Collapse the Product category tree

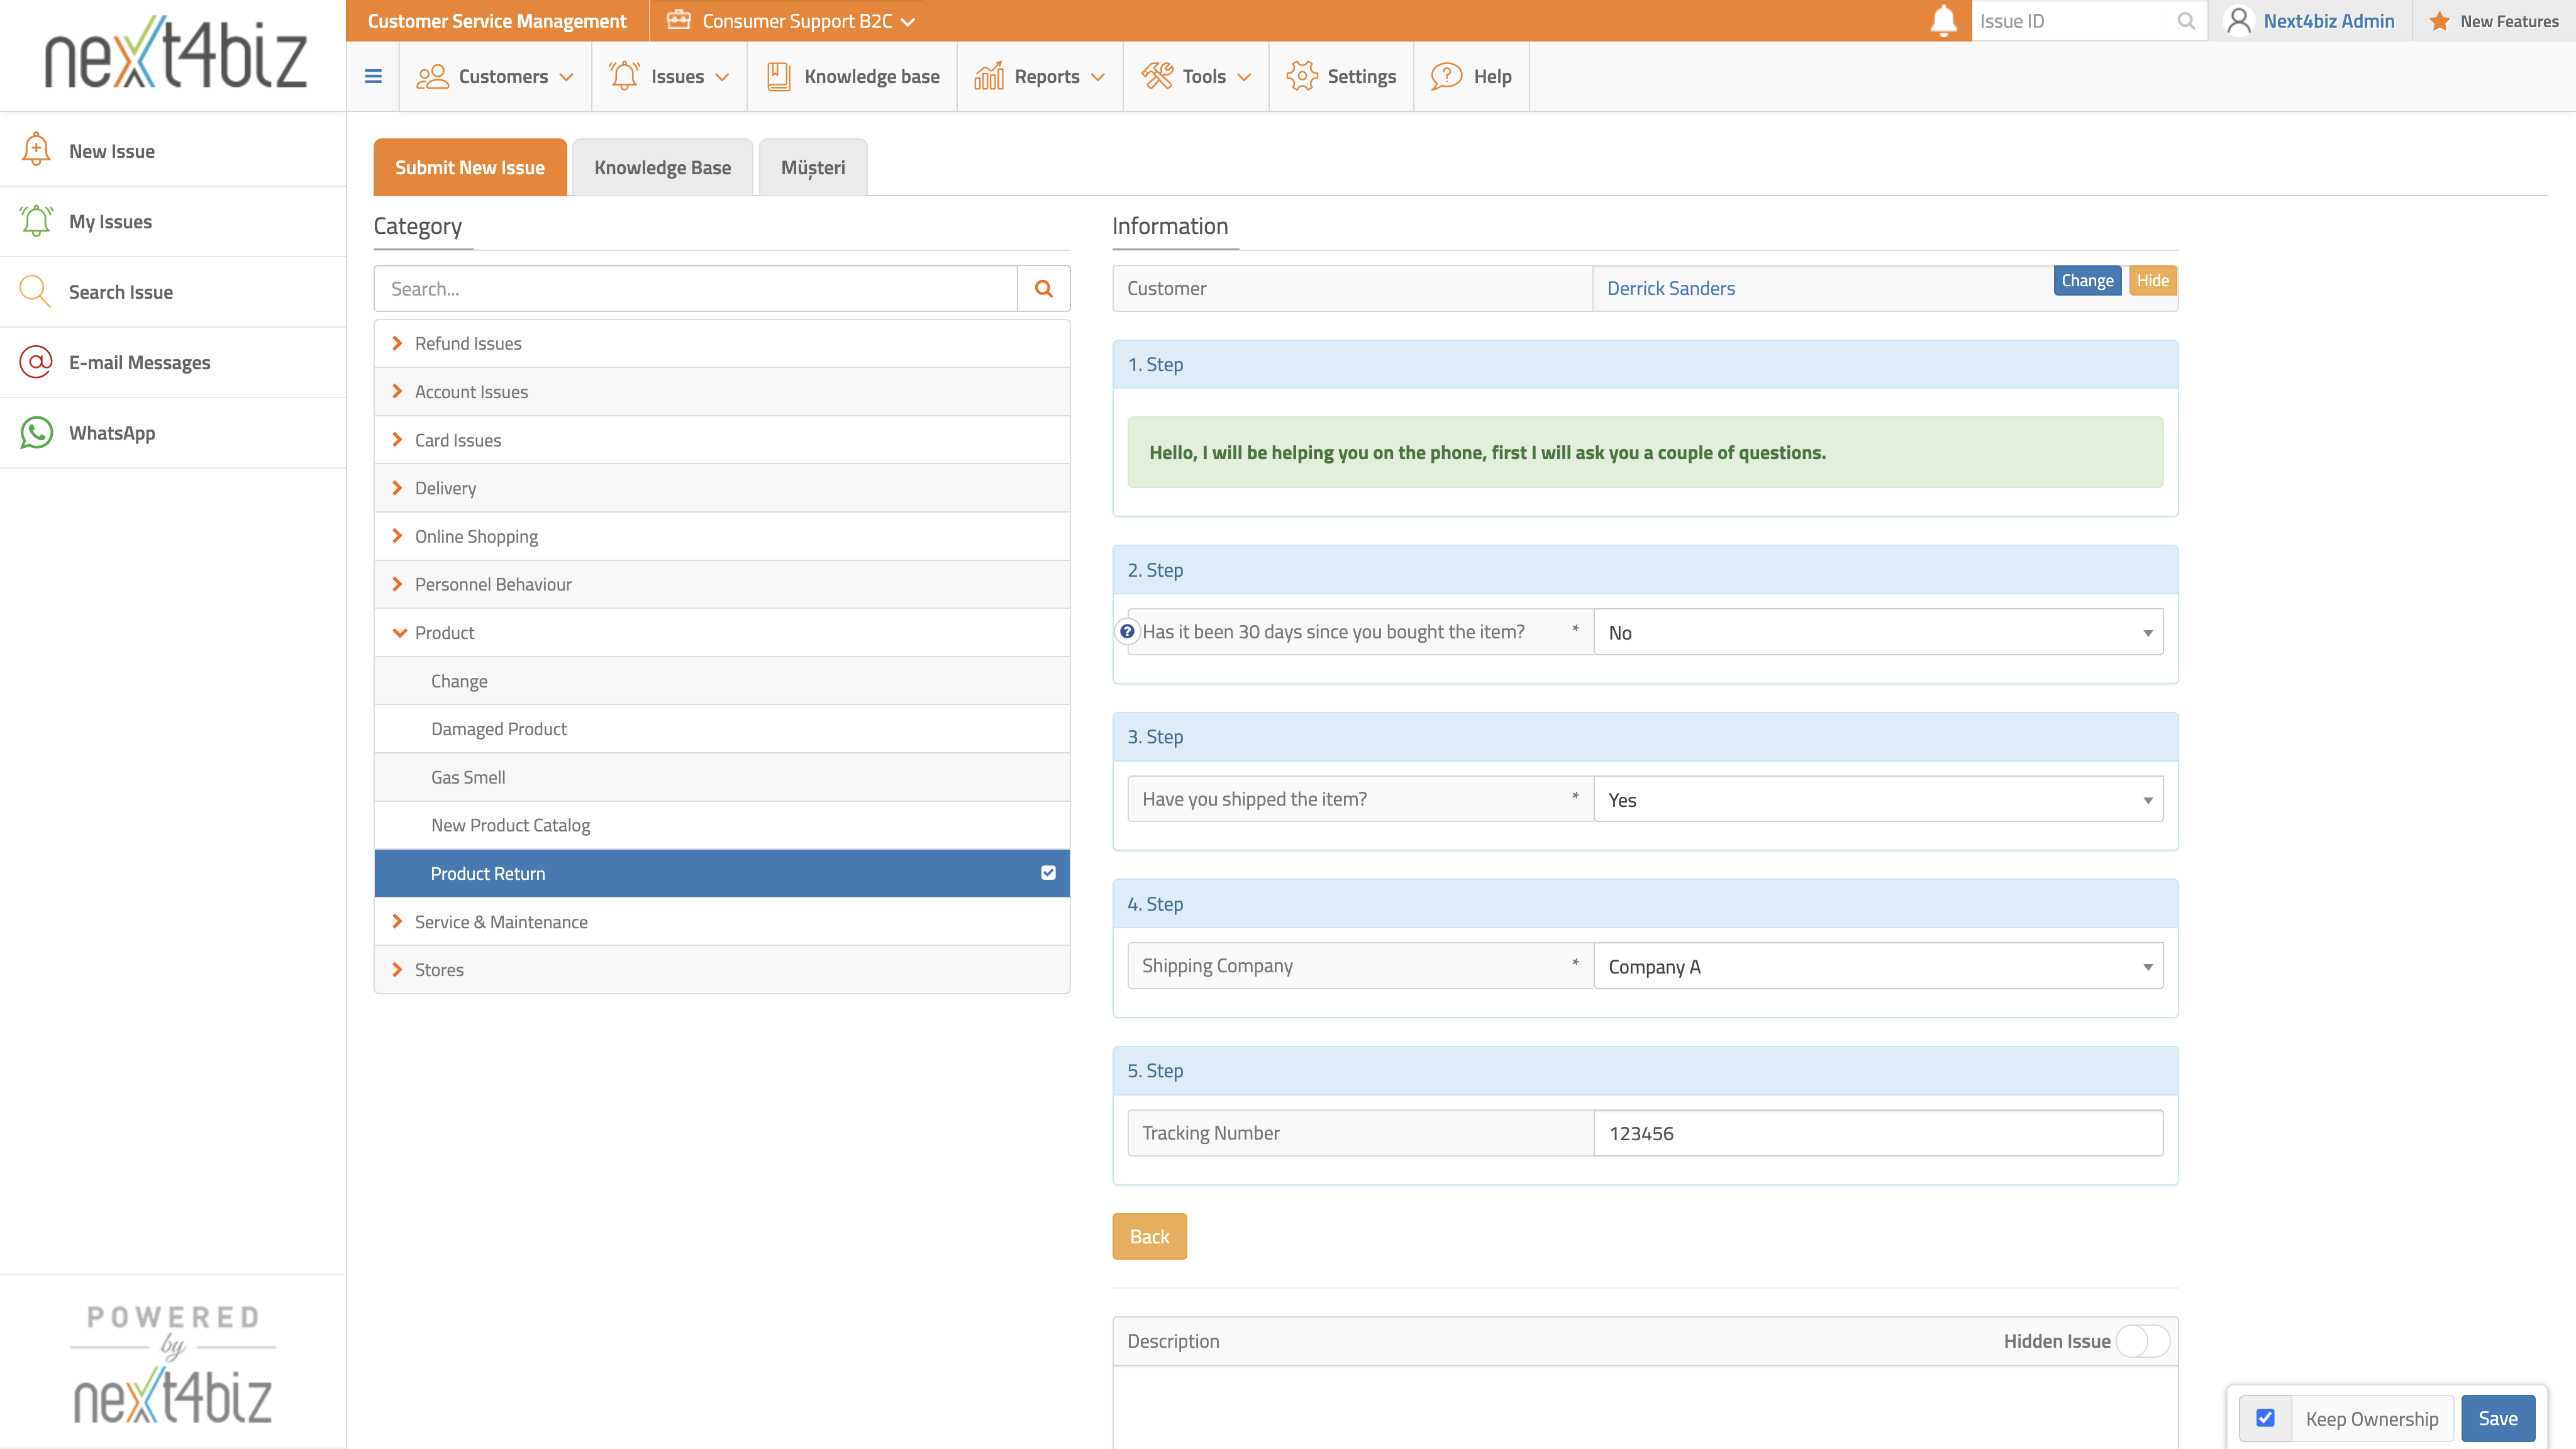click(397, 632)
